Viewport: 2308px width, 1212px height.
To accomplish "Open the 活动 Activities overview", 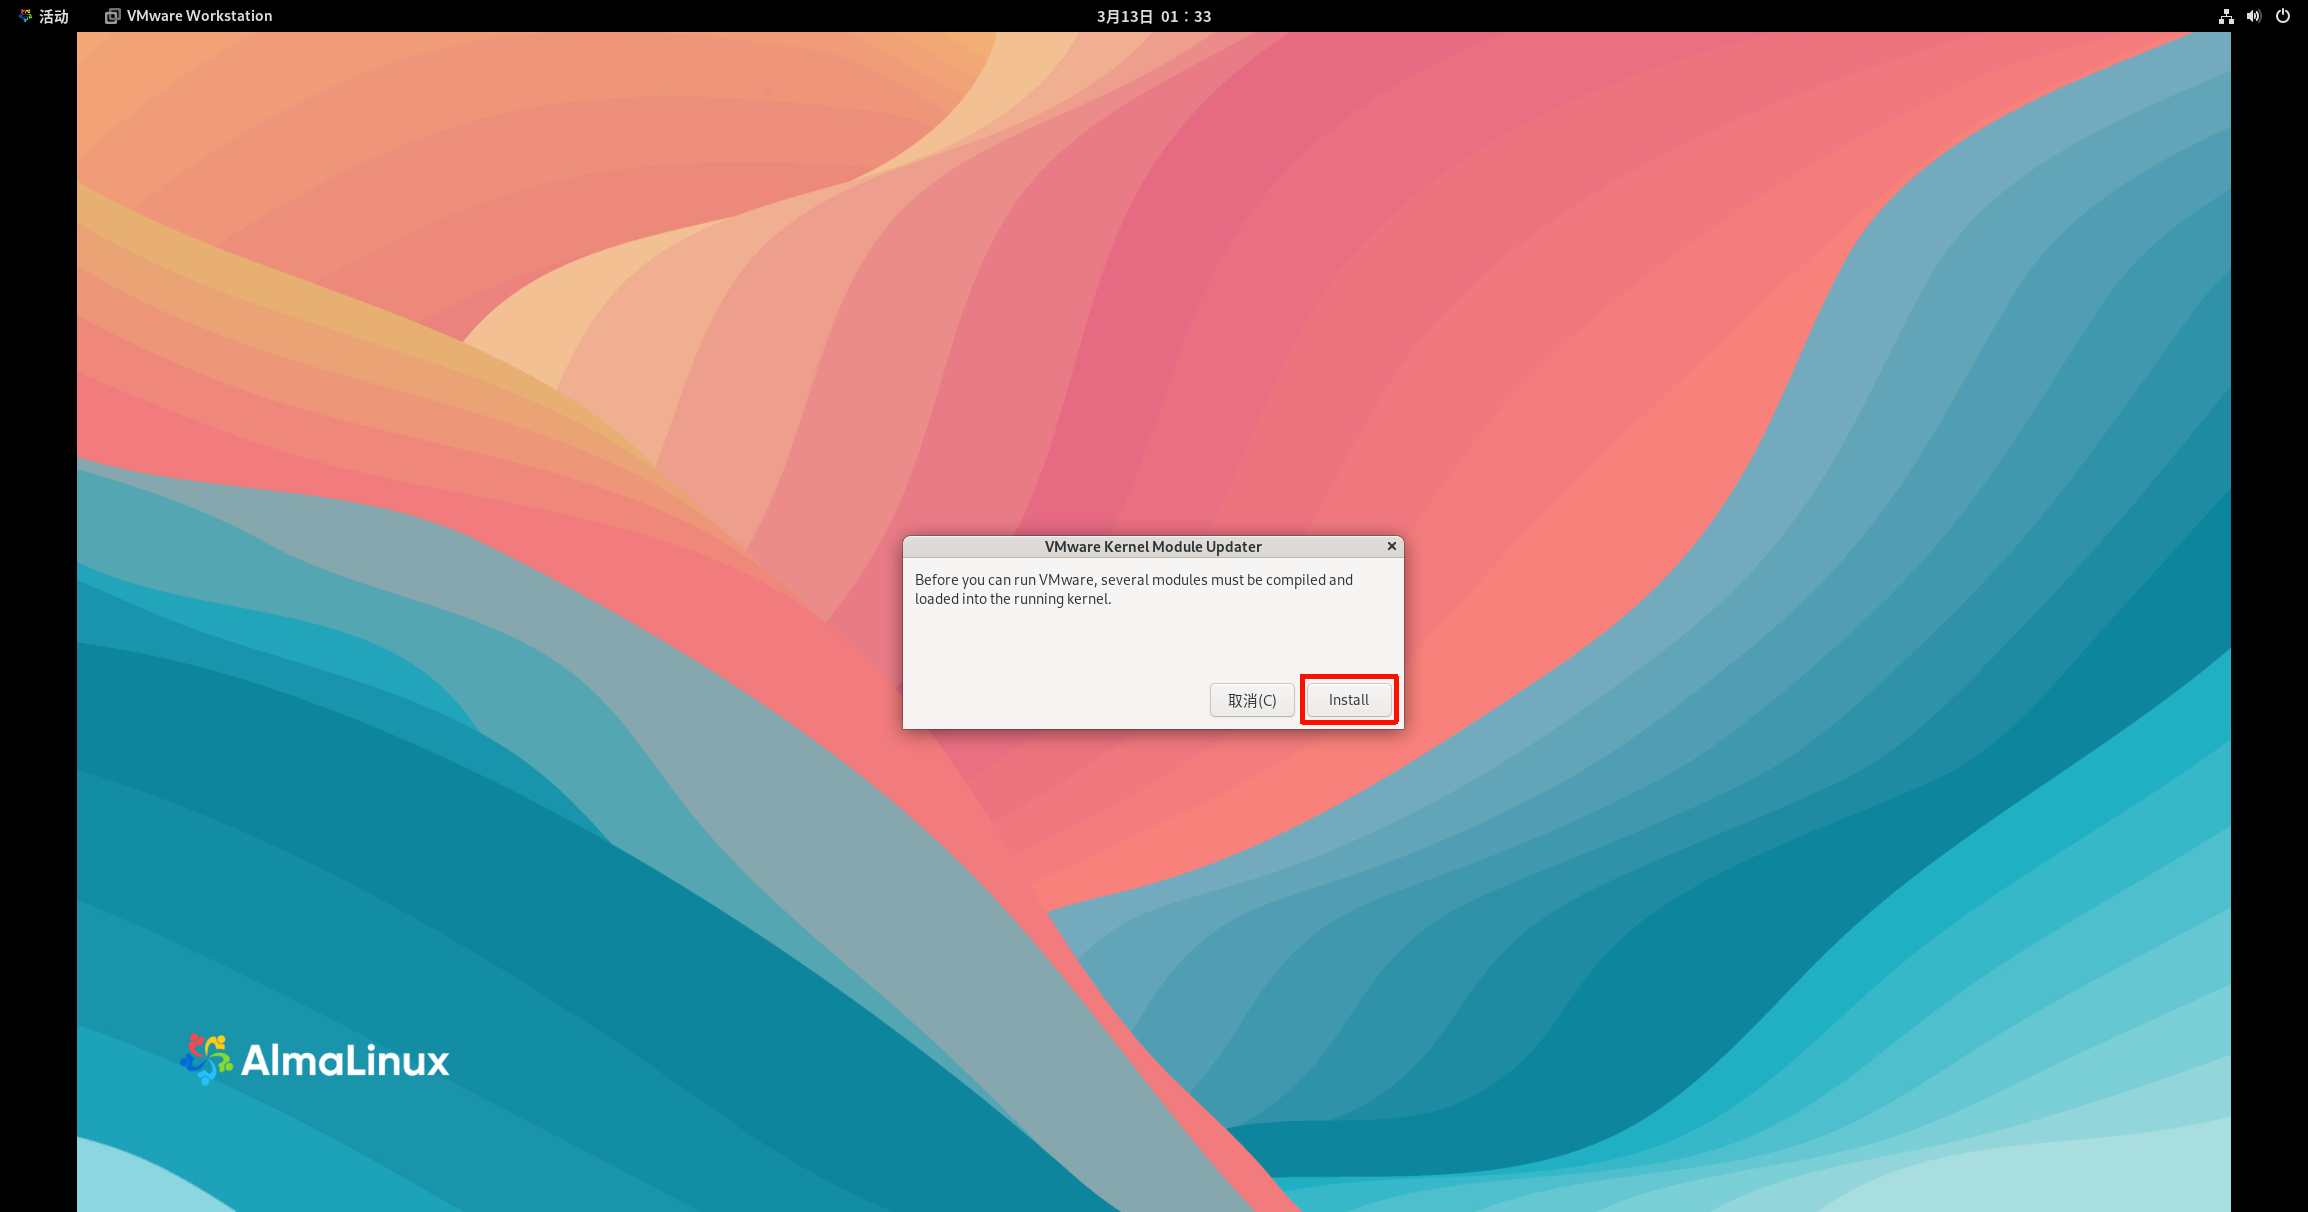I will pyautogui.click(x=53, y=16).
